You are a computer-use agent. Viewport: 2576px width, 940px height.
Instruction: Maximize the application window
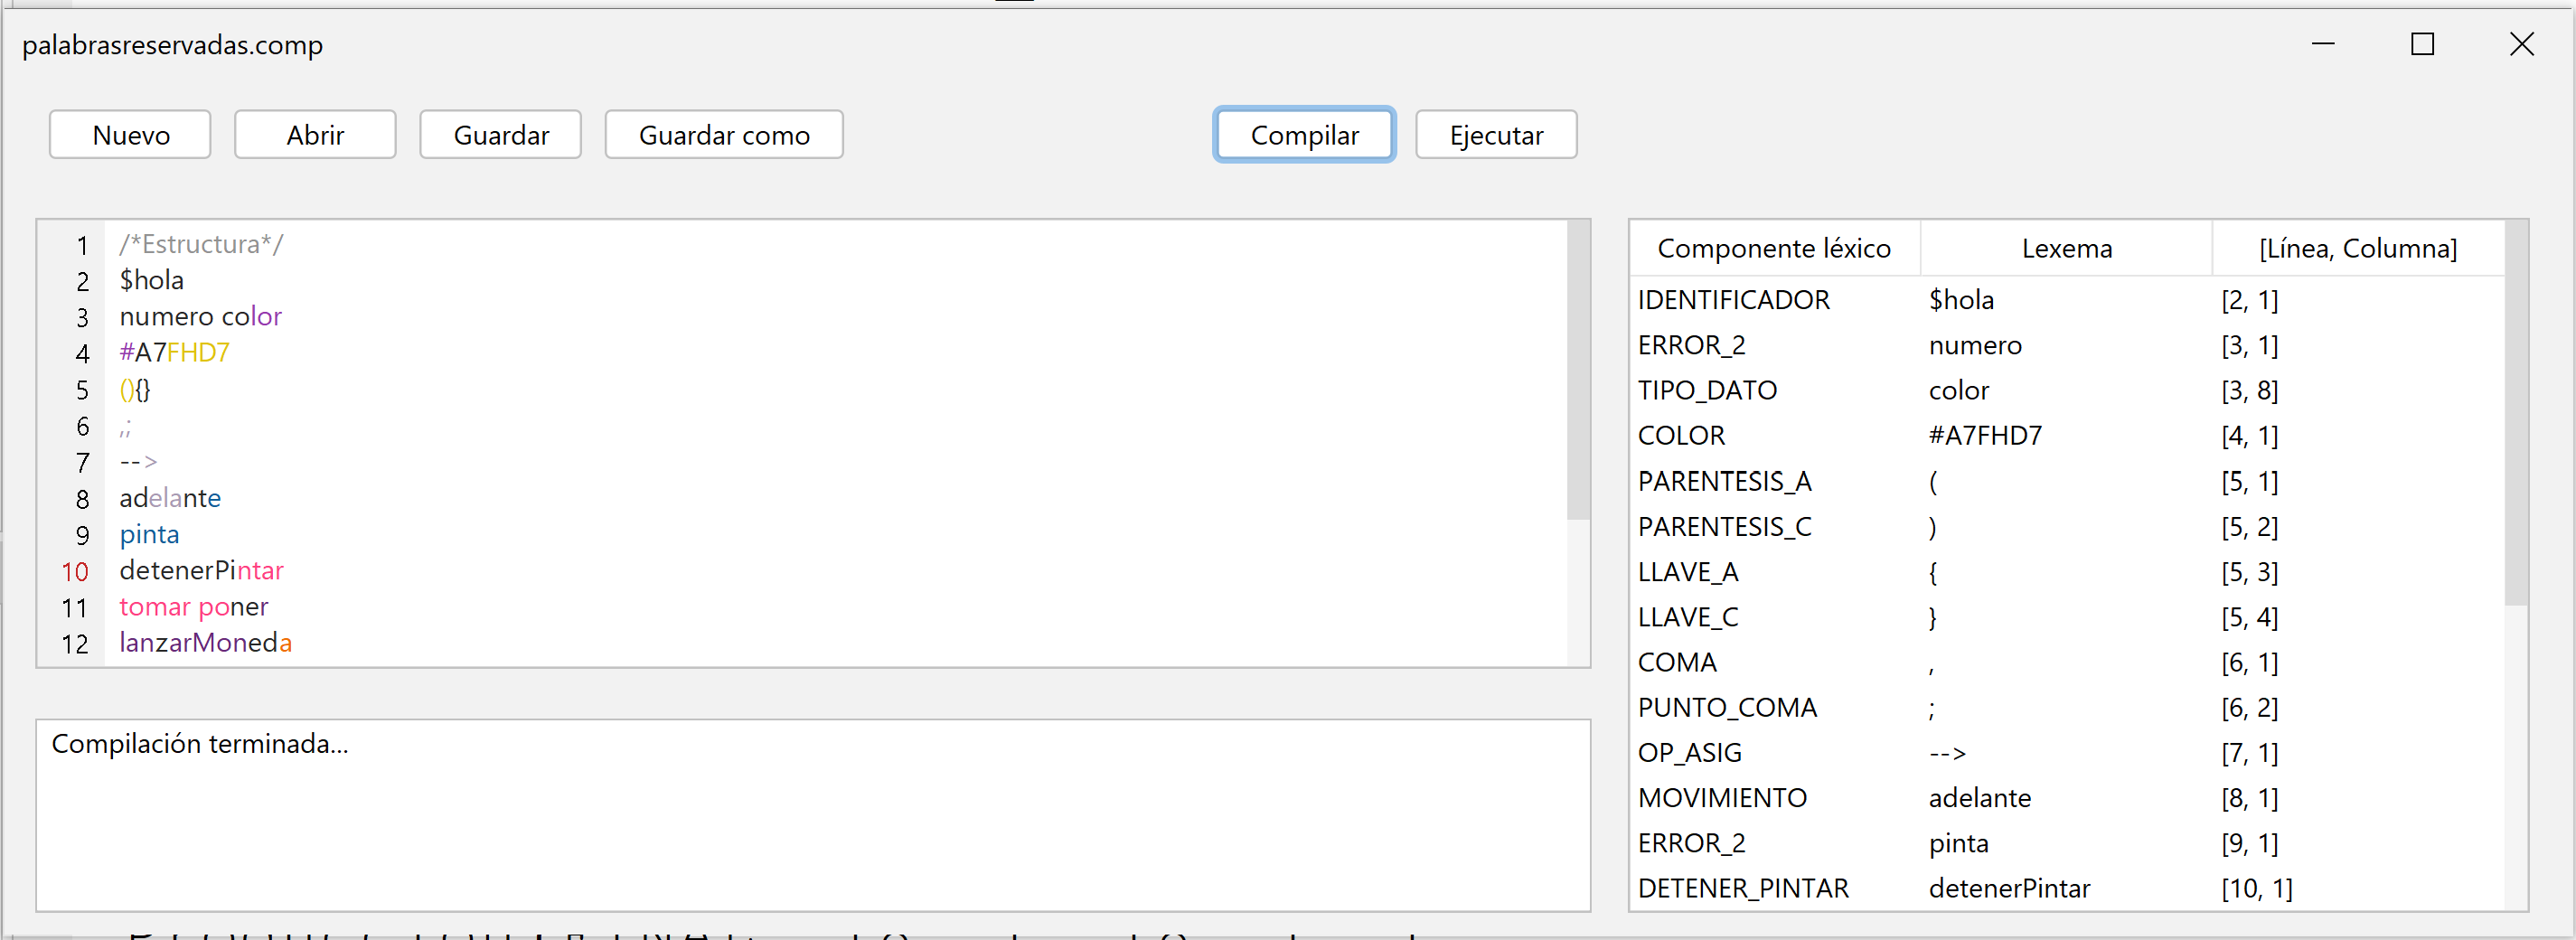(2422, 44)
